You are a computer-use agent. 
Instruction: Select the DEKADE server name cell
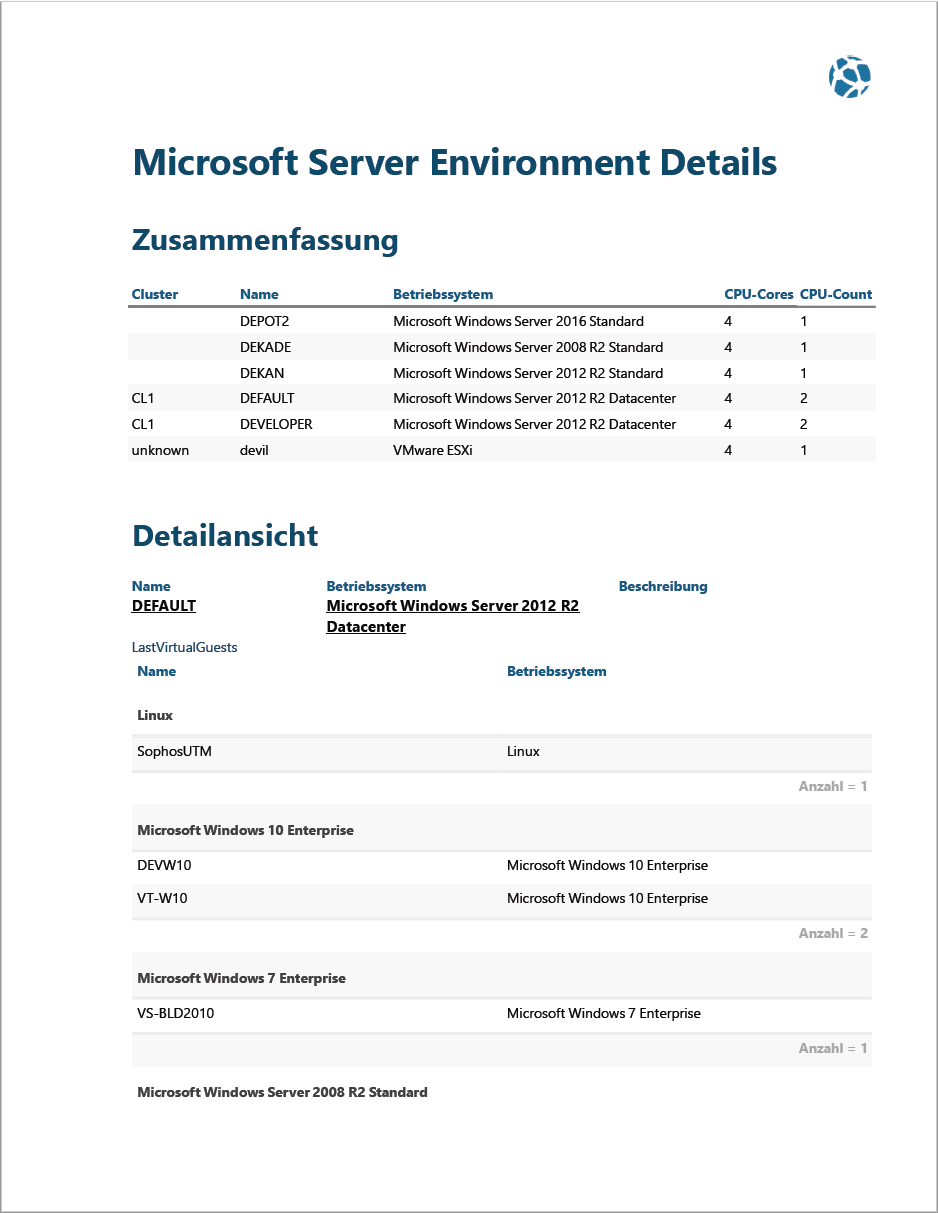click(x=266, y=347)
